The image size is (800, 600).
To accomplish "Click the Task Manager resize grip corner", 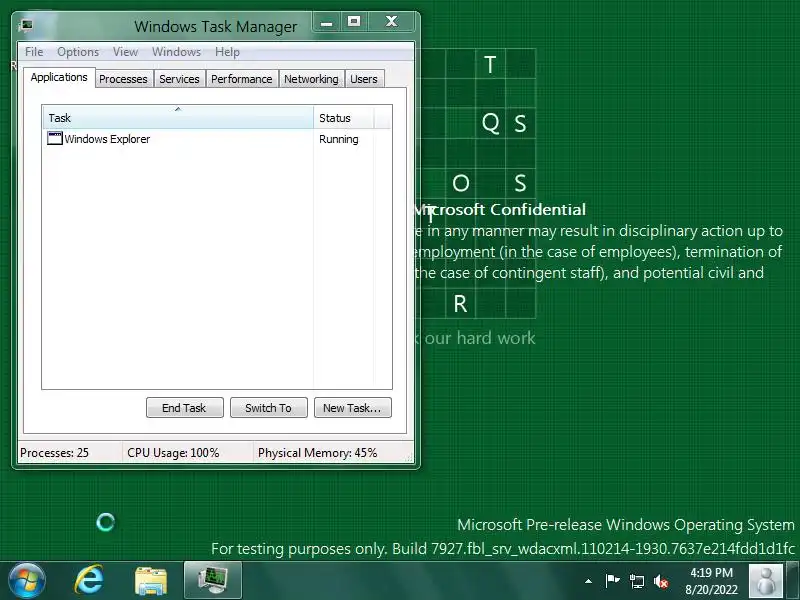I will pyautogui.click(x=409, y=458).
